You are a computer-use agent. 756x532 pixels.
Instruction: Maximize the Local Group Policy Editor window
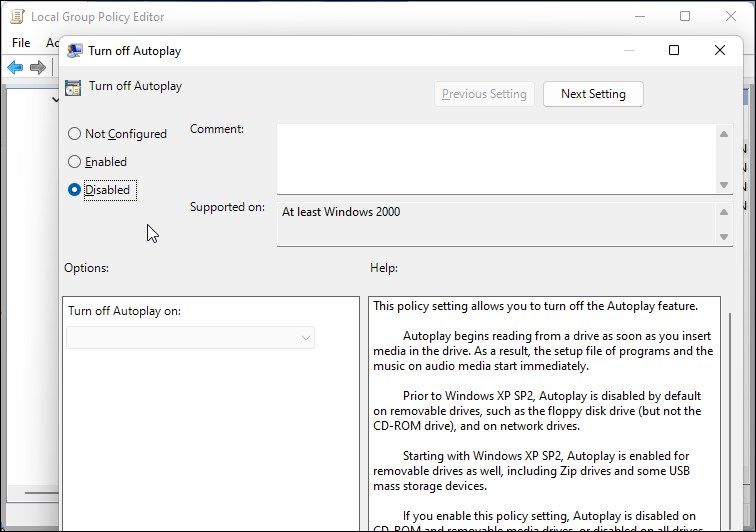(x=685, y=16)
